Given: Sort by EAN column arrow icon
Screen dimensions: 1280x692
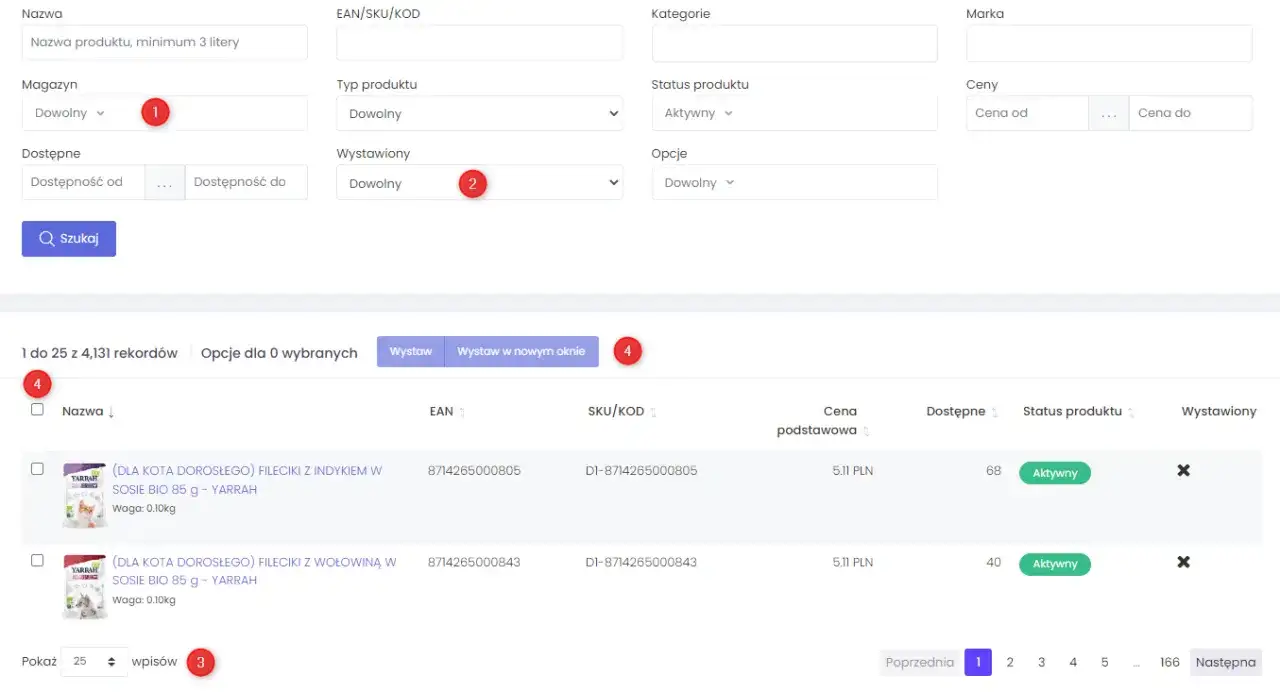Looking at the screenshot, I should point(462,413).
